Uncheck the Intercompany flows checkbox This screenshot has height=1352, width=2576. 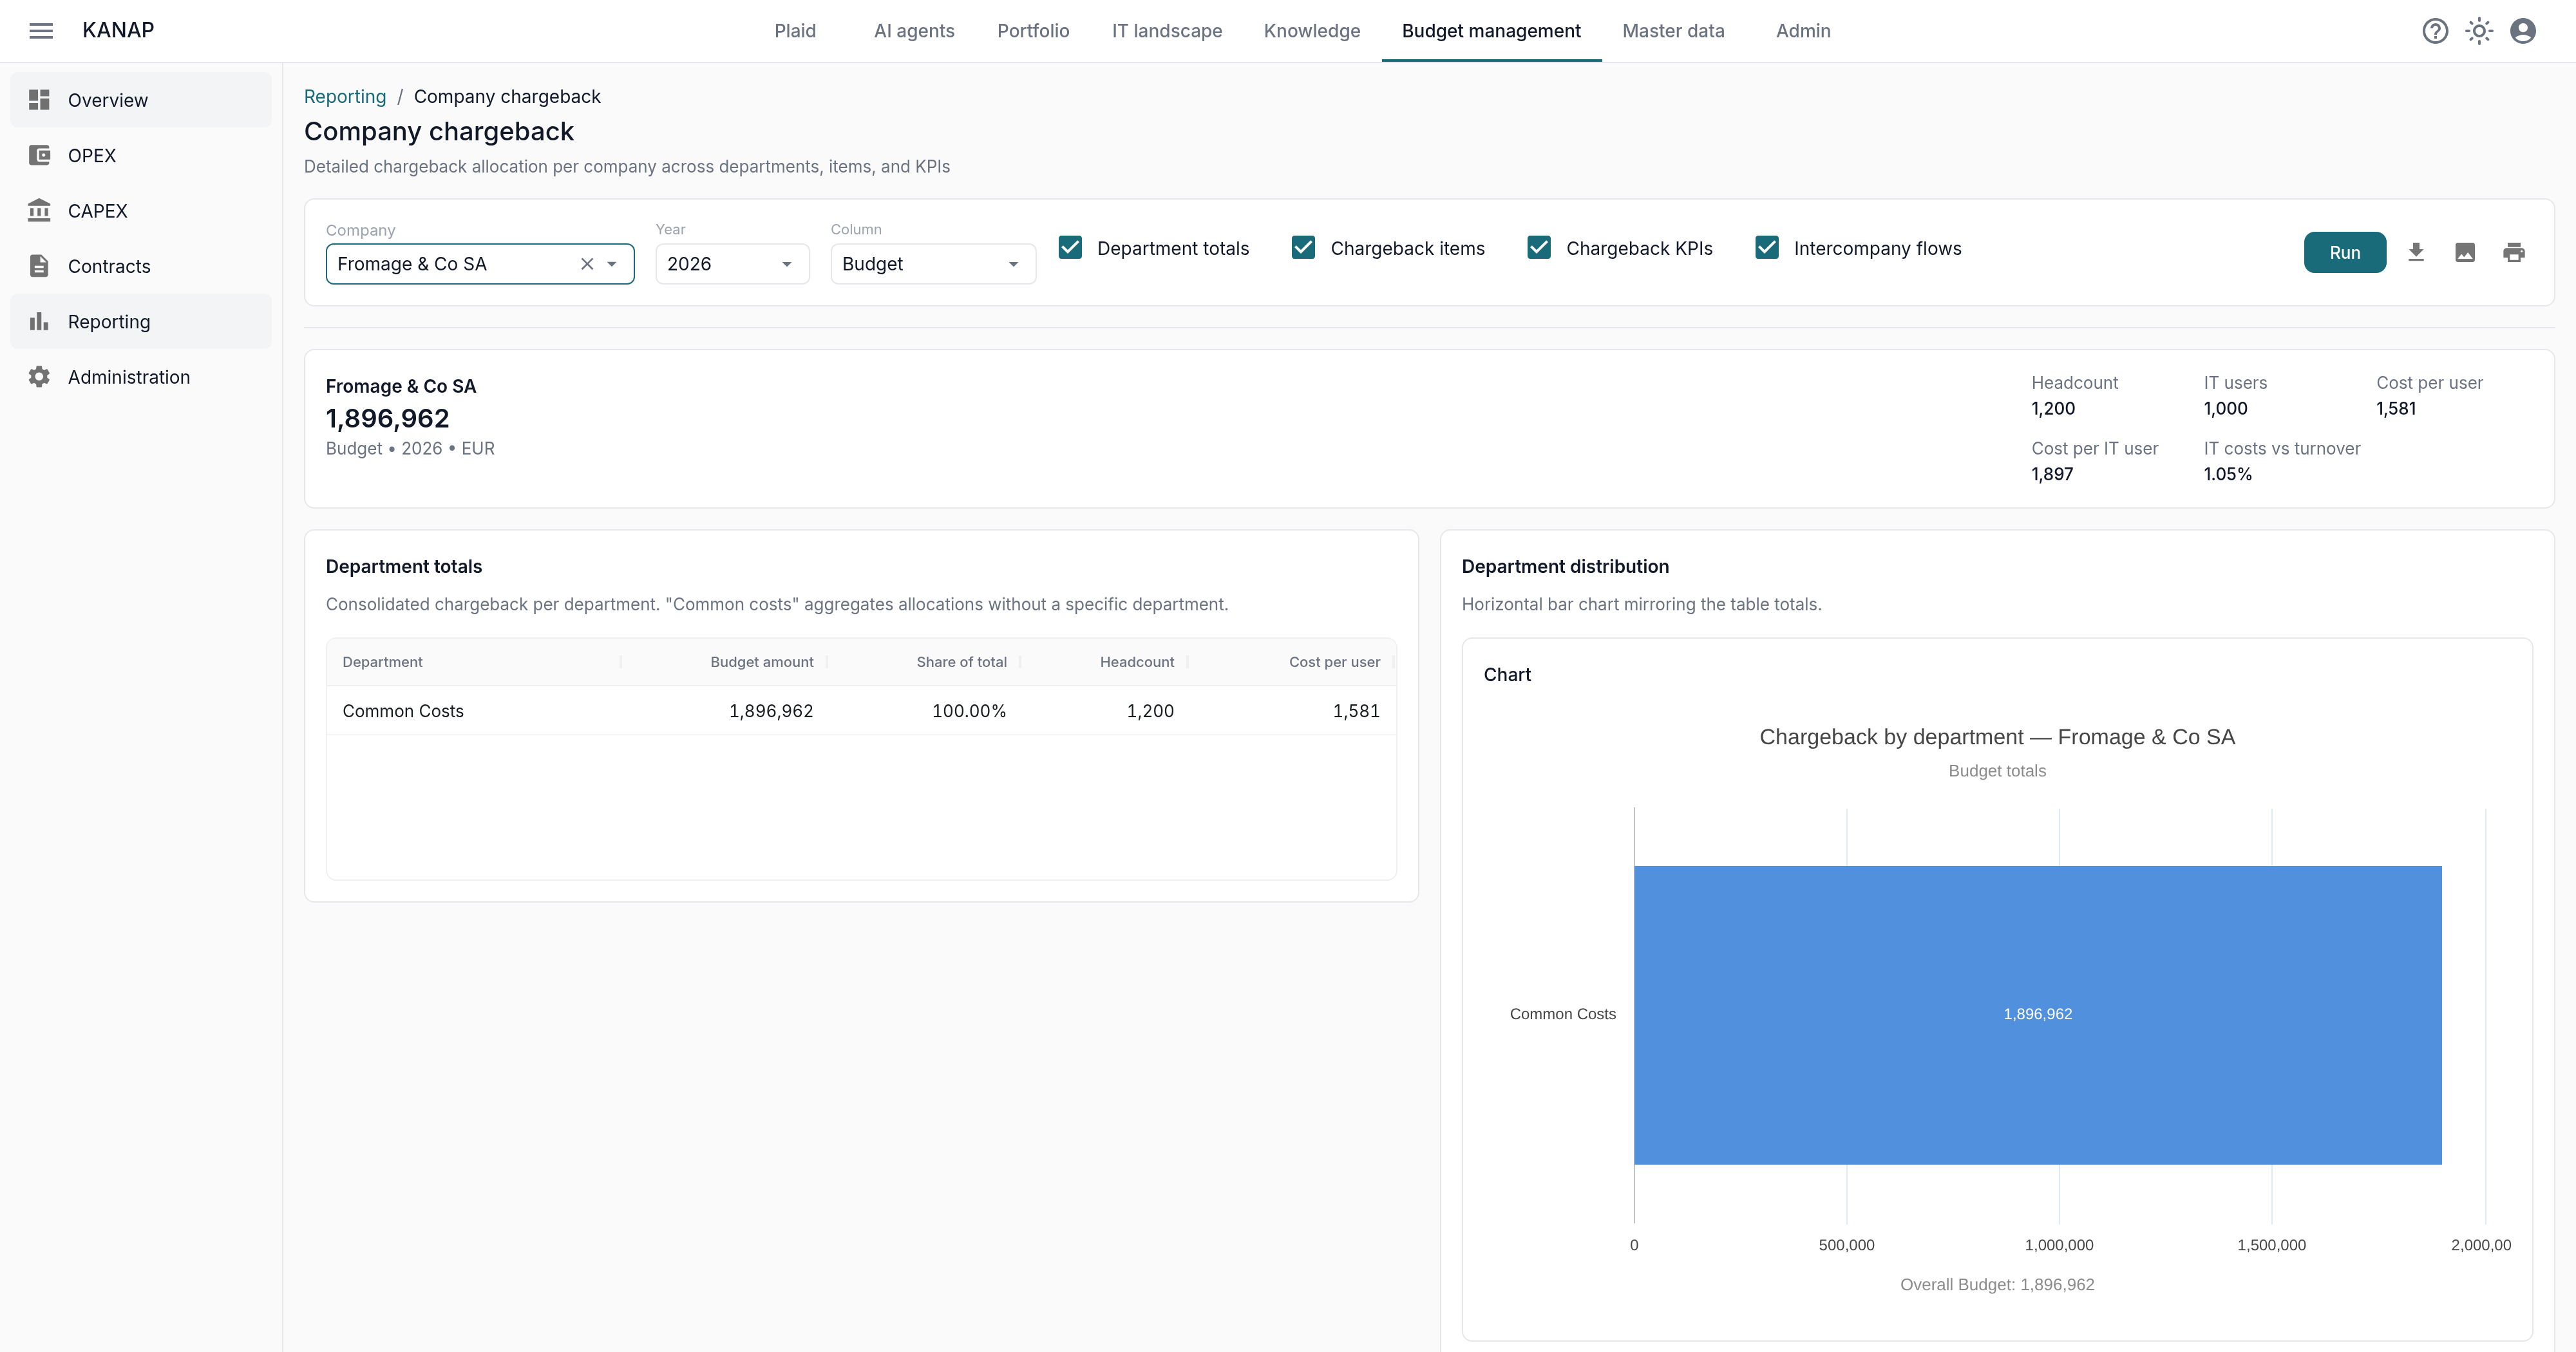click(1767, 248)
